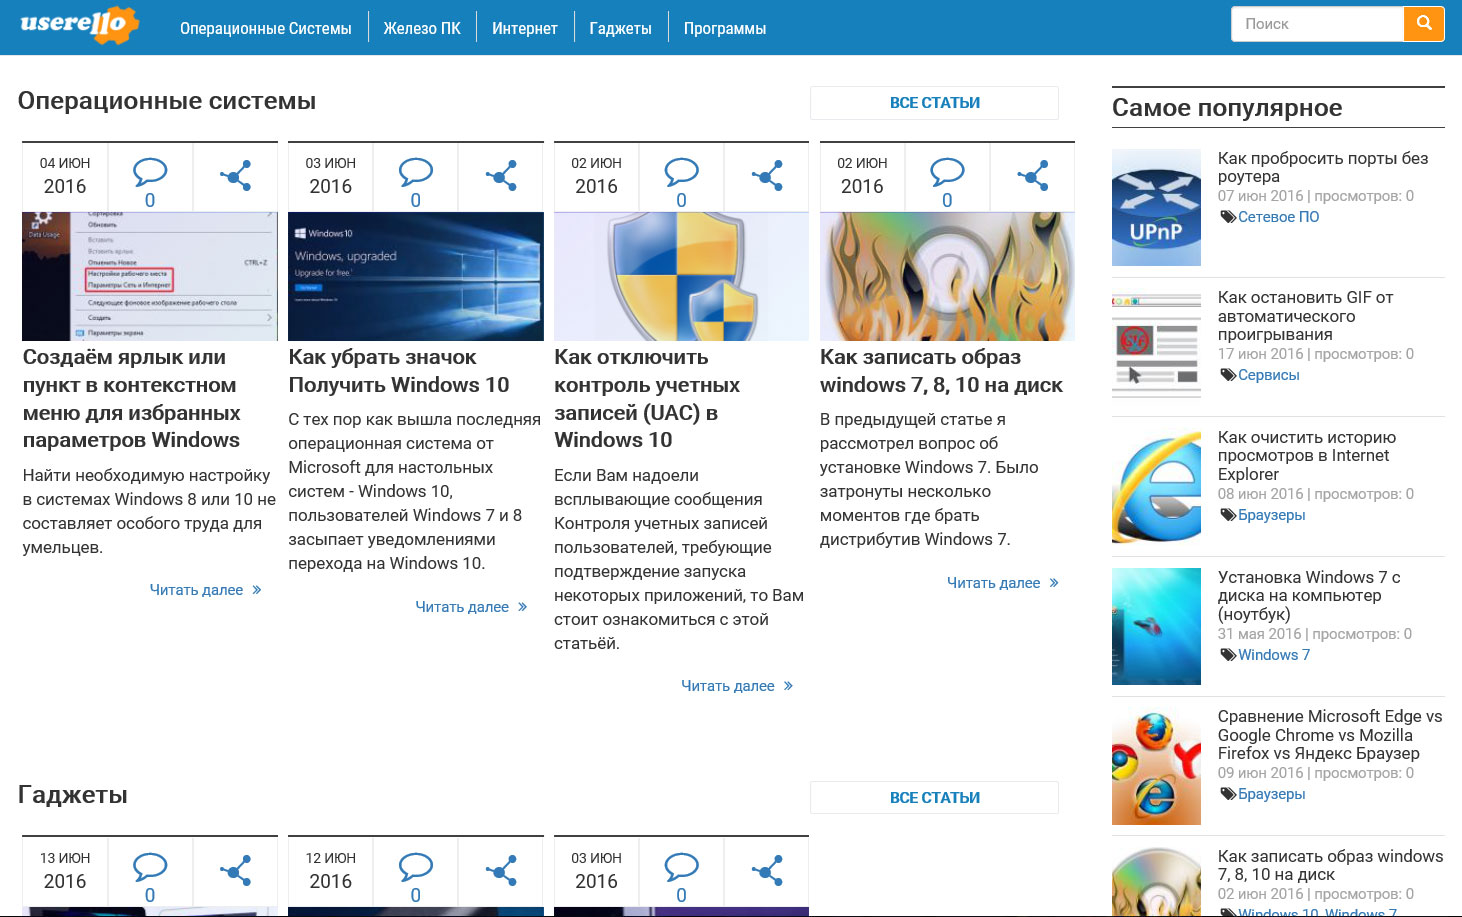Go to the Интернет section

(x=525, y=28)
